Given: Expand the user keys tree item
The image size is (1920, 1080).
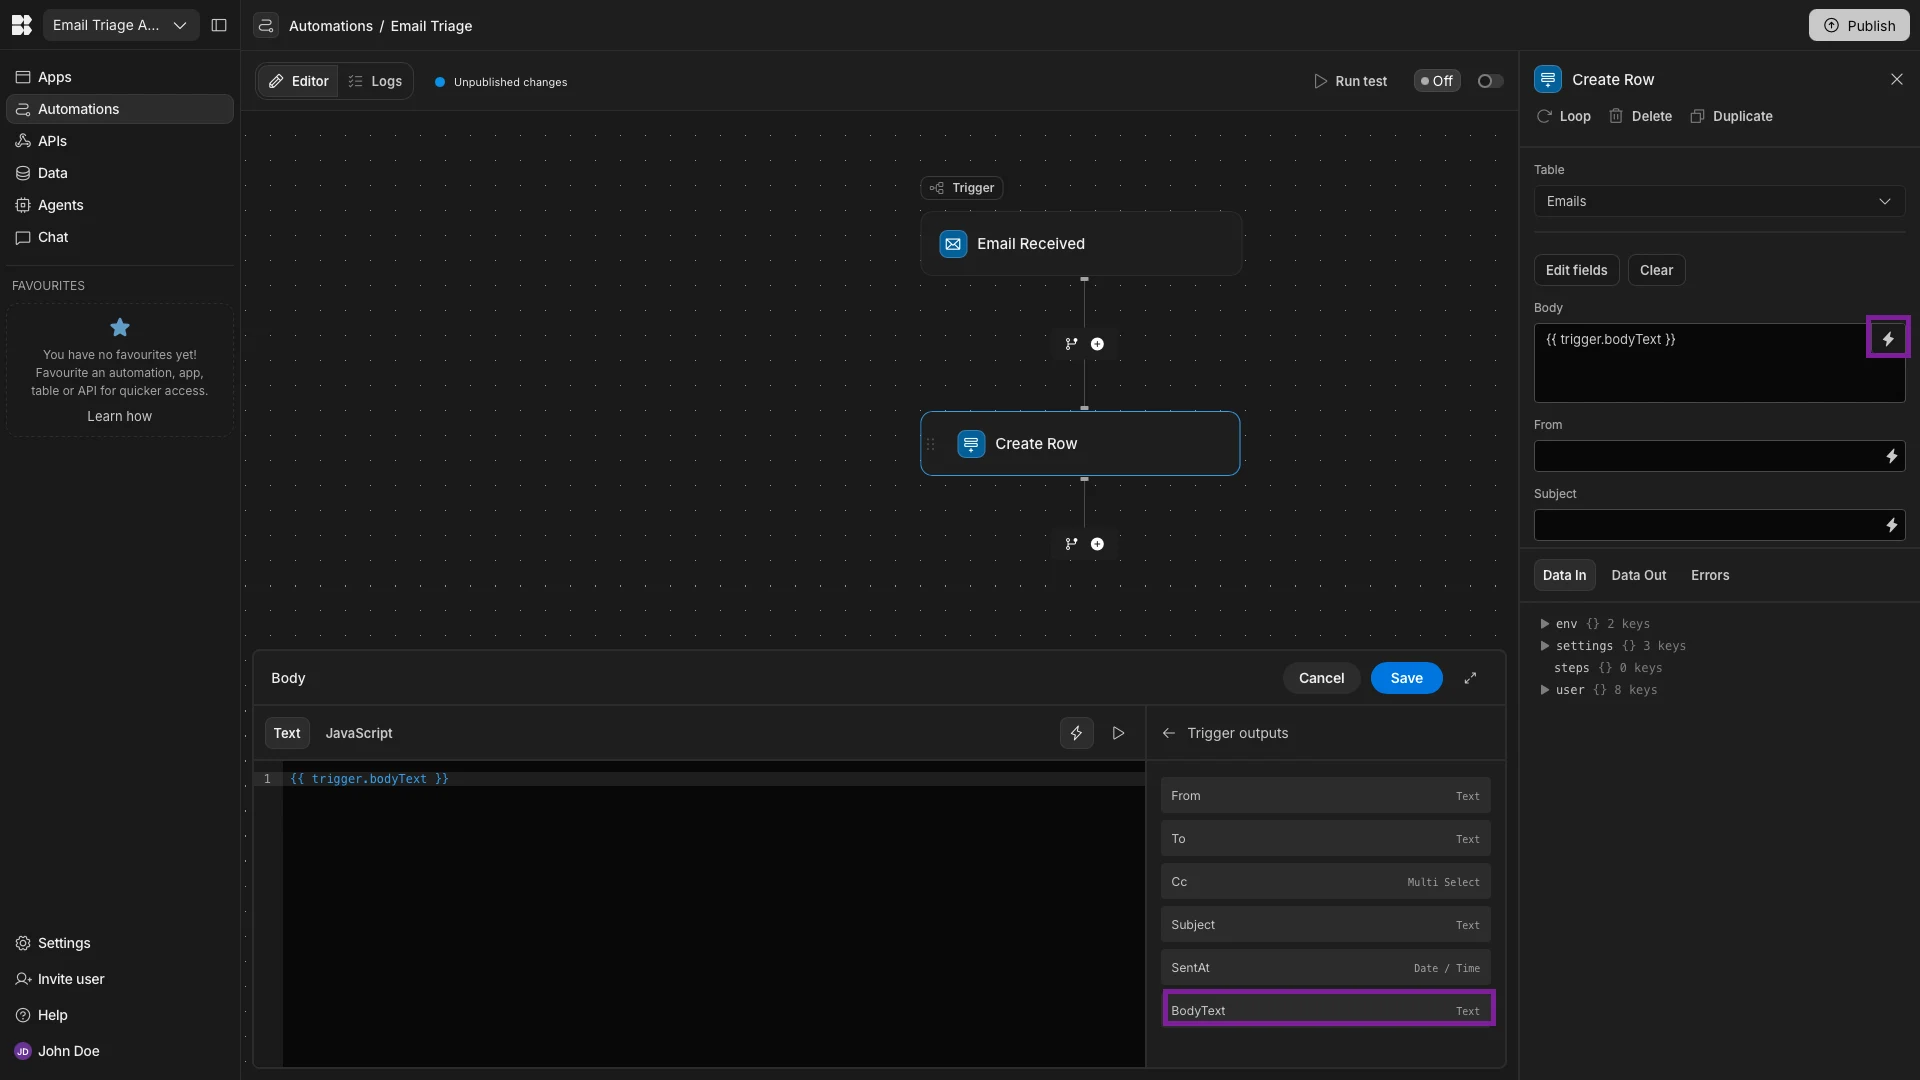Looking at the screenshot, I should click(1545, 690).
